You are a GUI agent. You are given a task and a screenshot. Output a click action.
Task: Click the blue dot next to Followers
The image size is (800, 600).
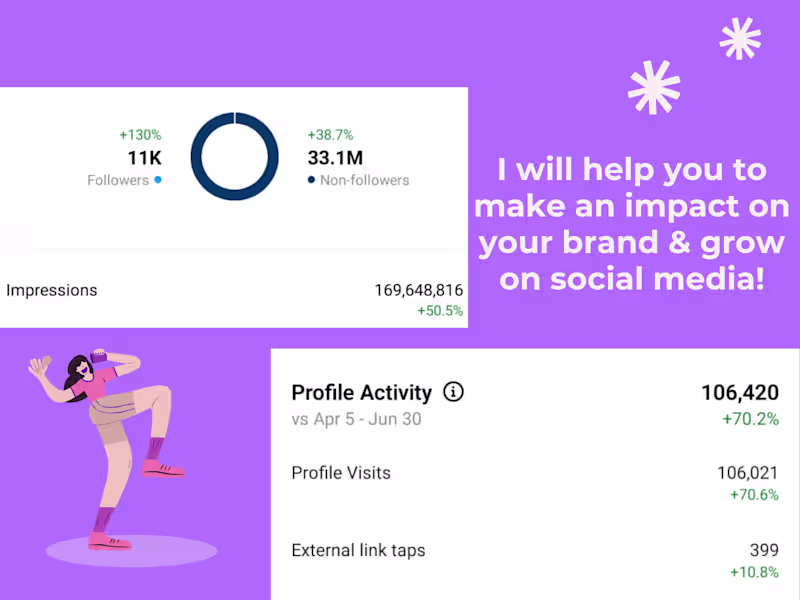tap(158, 181)
